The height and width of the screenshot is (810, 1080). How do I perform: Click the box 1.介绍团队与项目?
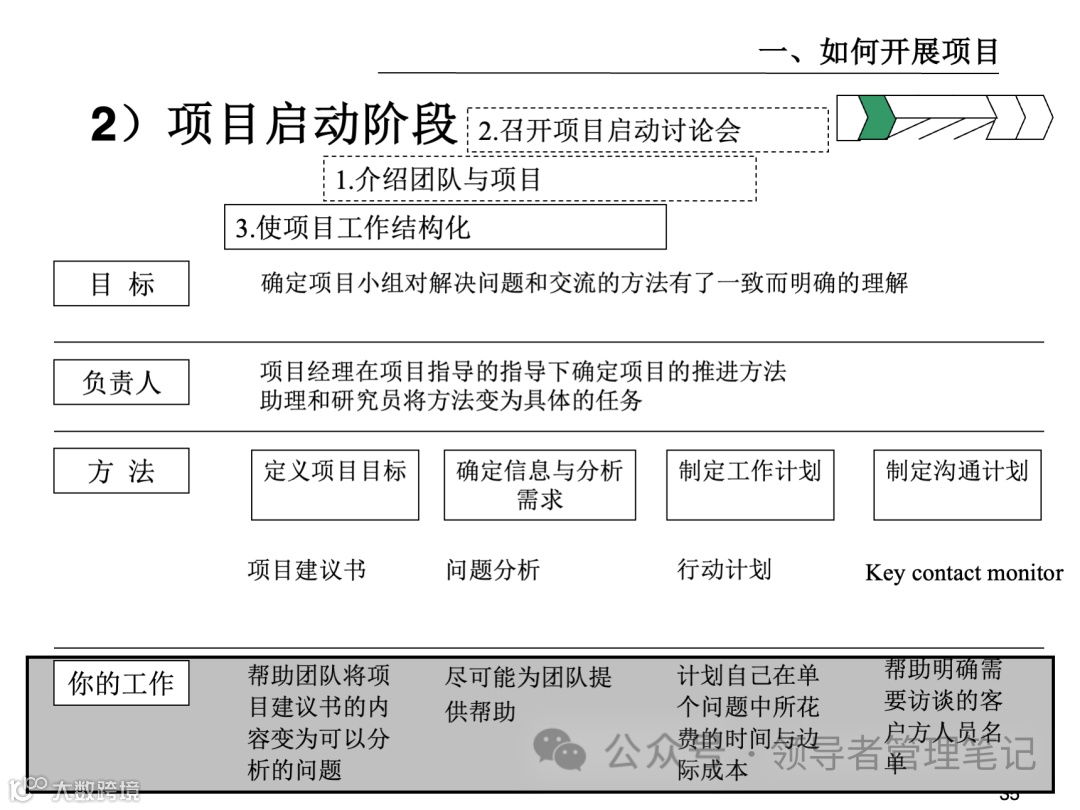pyautogui.click(x=539, y=179)
